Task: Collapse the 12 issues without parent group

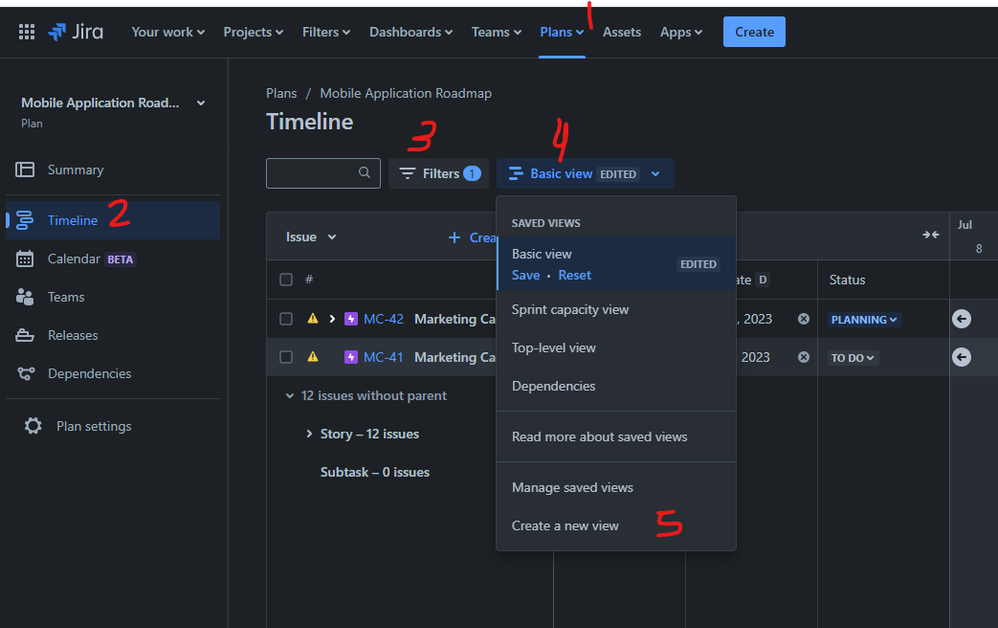Action: pos(289,395)
